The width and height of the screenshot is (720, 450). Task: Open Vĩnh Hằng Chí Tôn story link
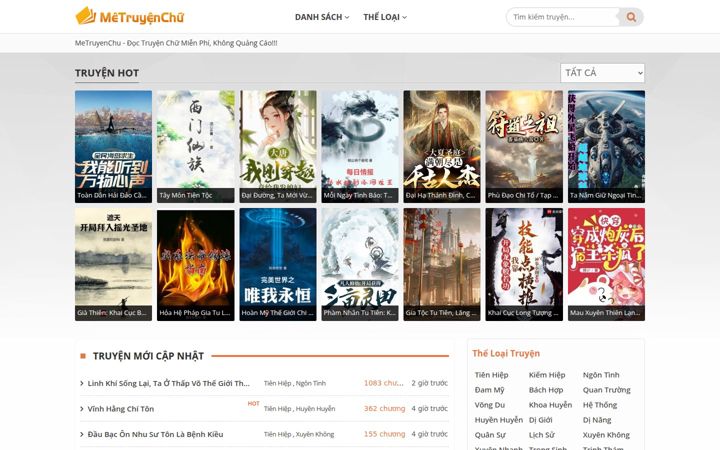(121, 409)
